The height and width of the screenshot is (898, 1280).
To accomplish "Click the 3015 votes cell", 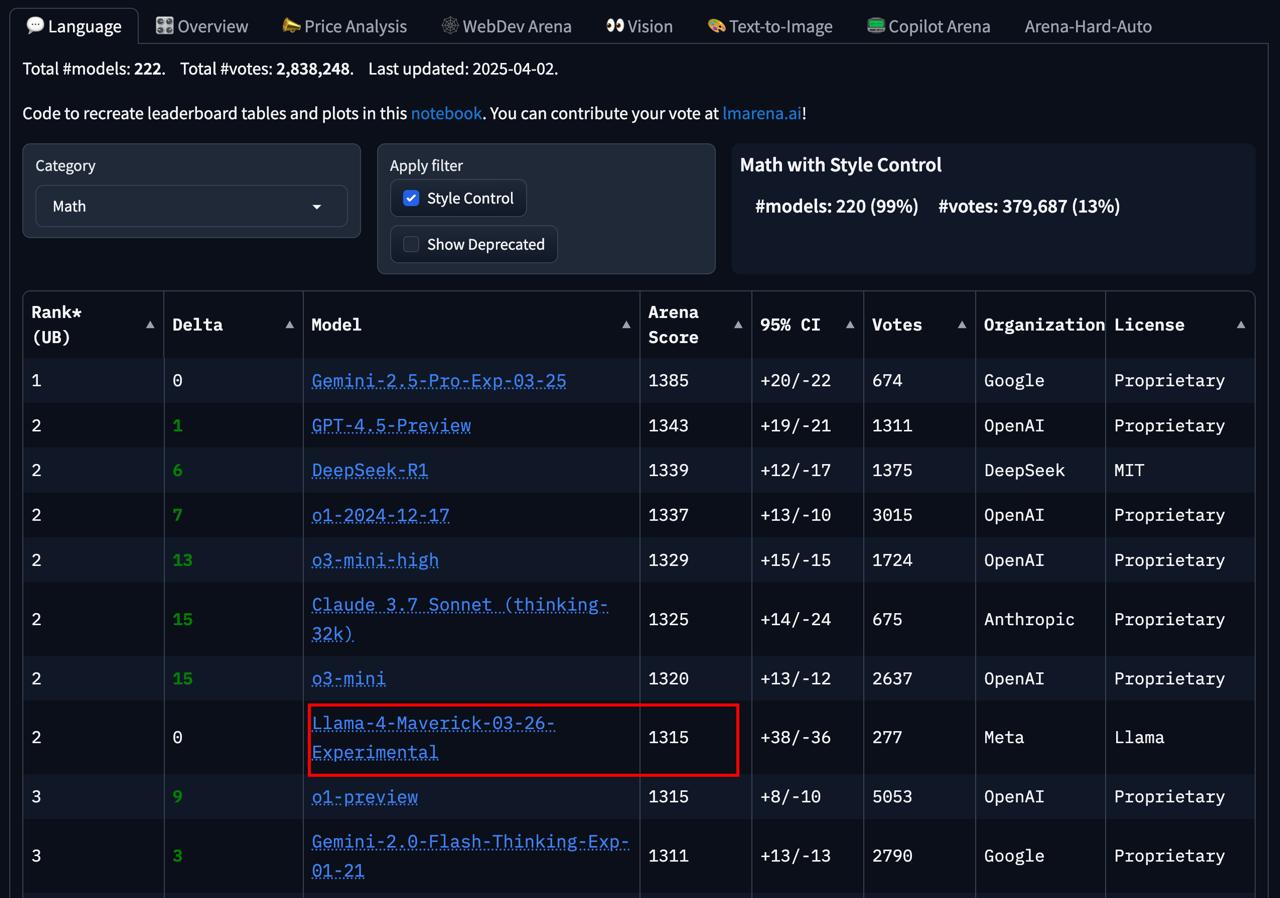I will 919,515.
